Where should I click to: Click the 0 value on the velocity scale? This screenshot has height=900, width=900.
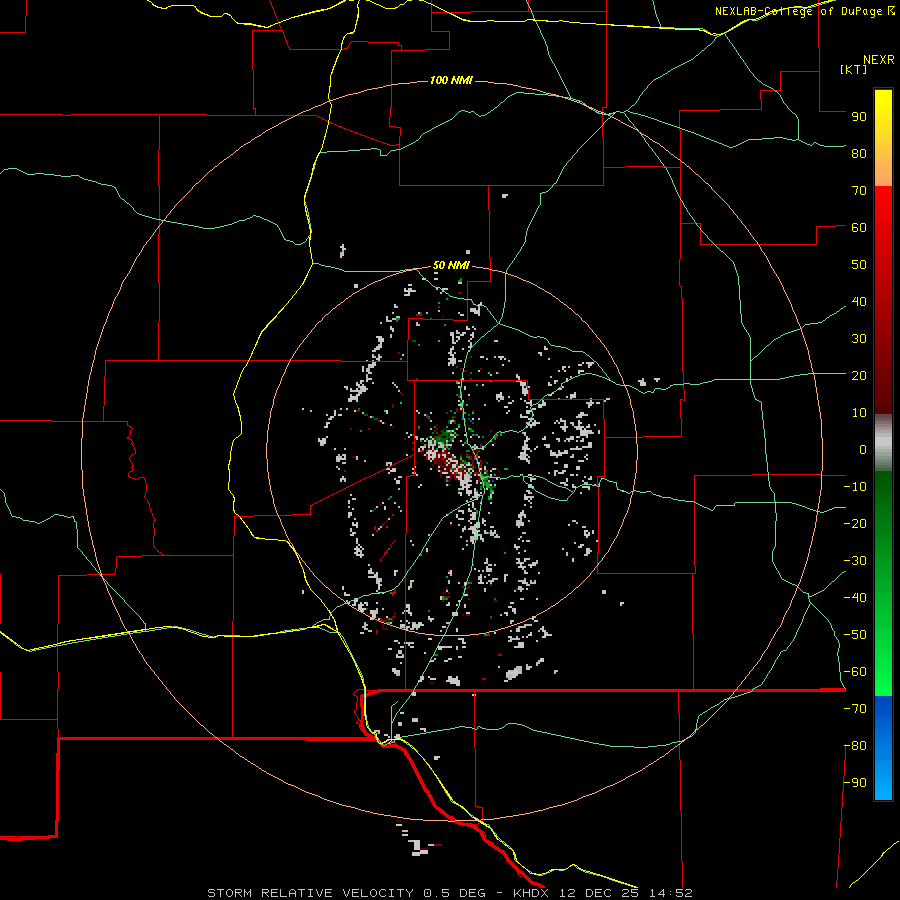point(863,449)
